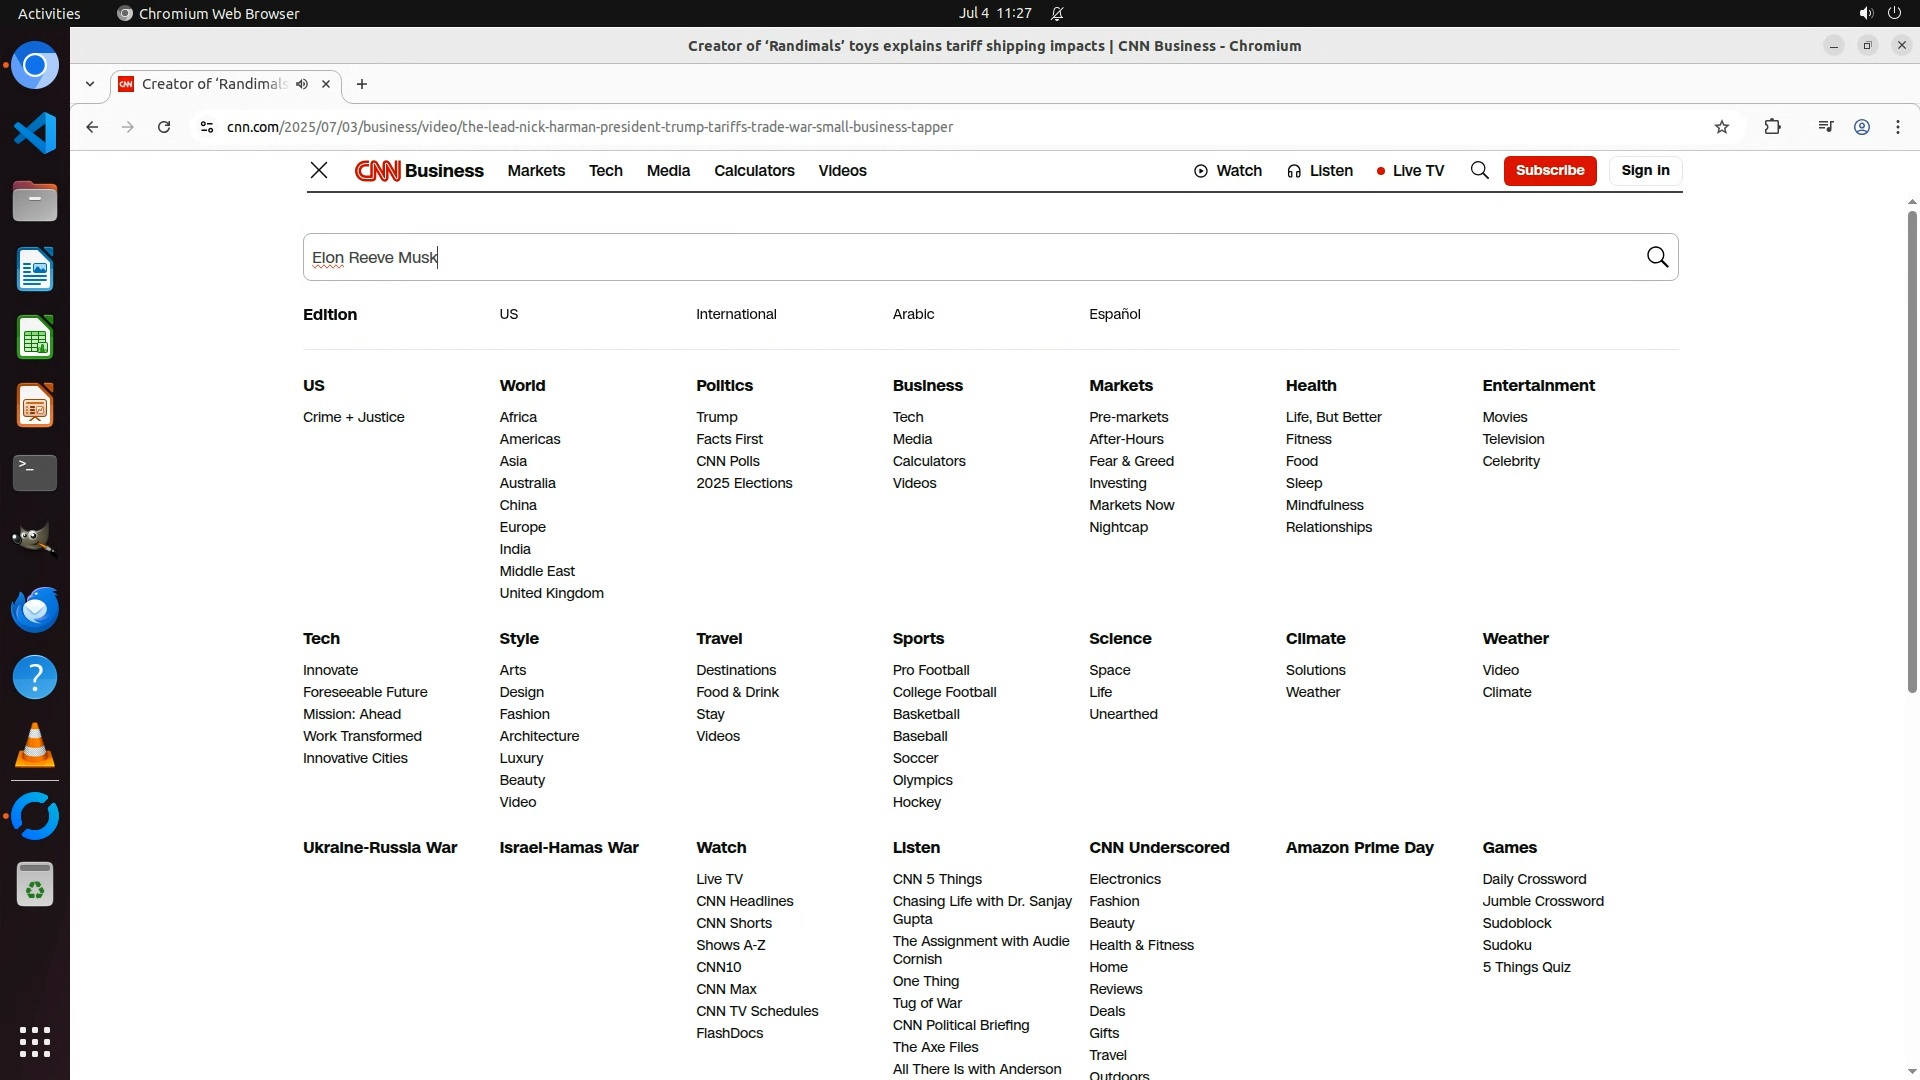
Task: Click the page vertical scrollbar
Action: [1911, 450]
